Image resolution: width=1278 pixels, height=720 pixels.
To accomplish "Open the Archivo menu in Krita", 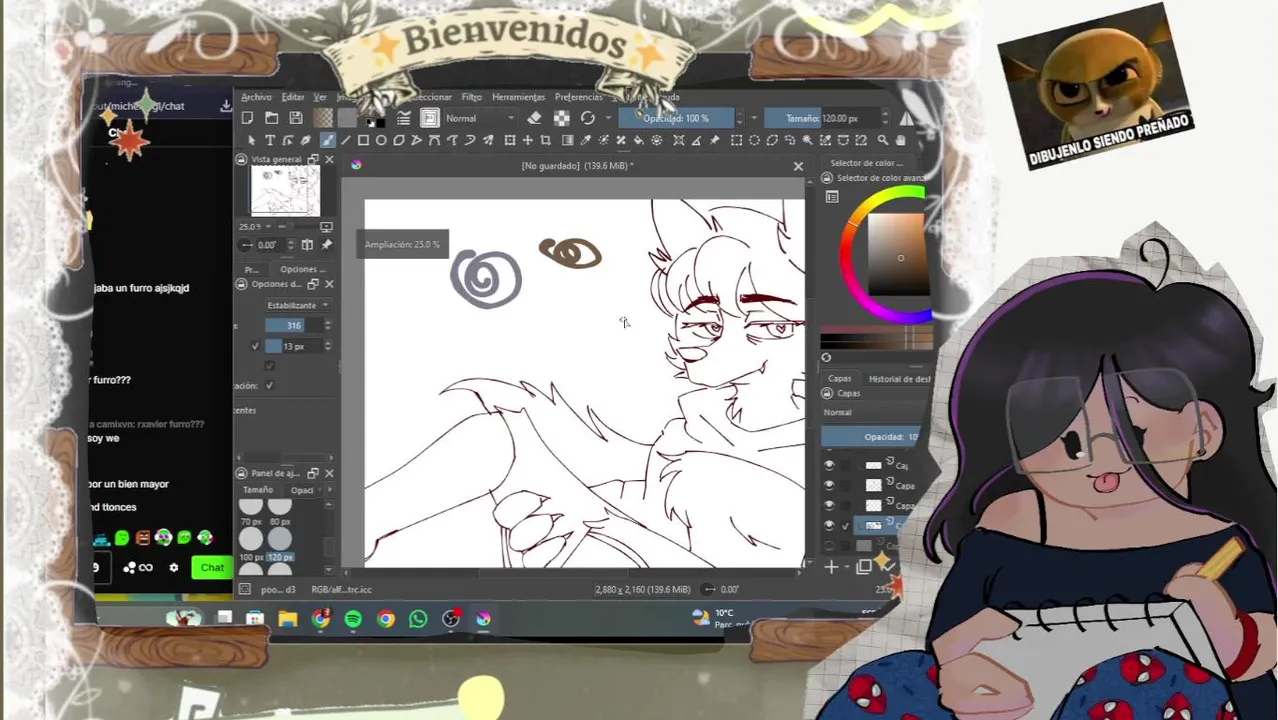I will click(x=256, y=97).
